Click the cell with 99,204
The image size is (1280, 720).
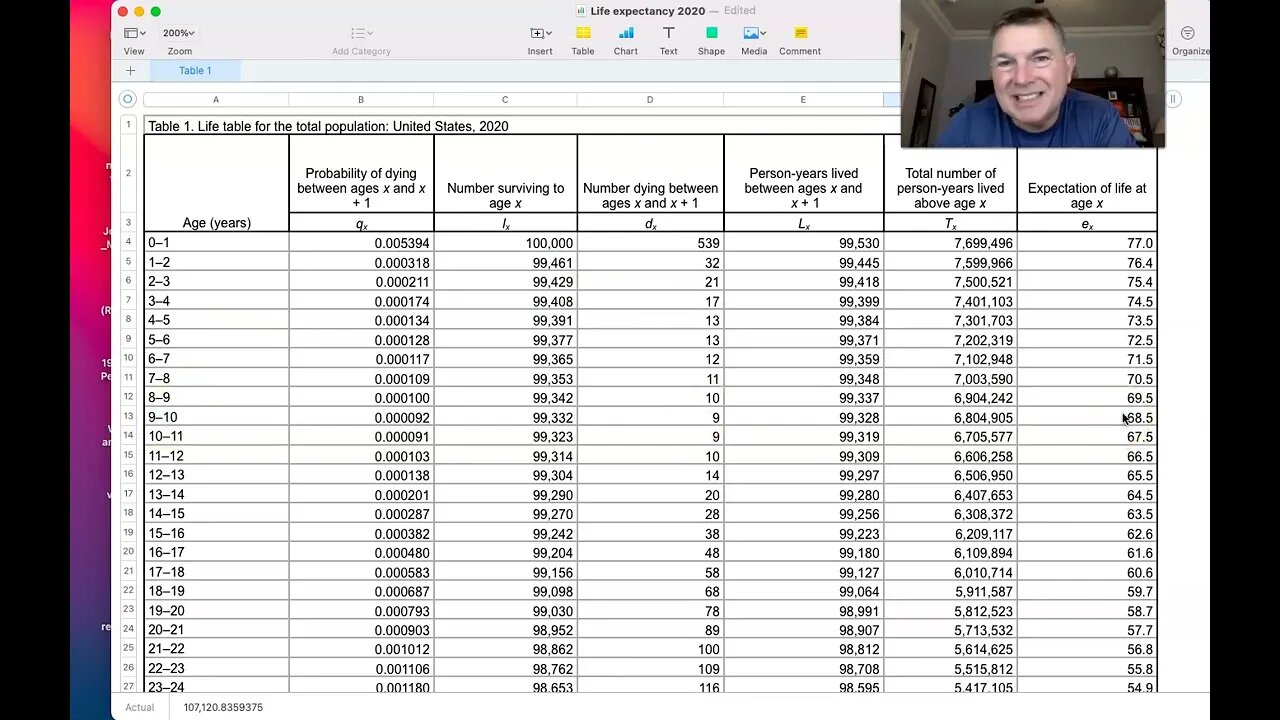505,553
